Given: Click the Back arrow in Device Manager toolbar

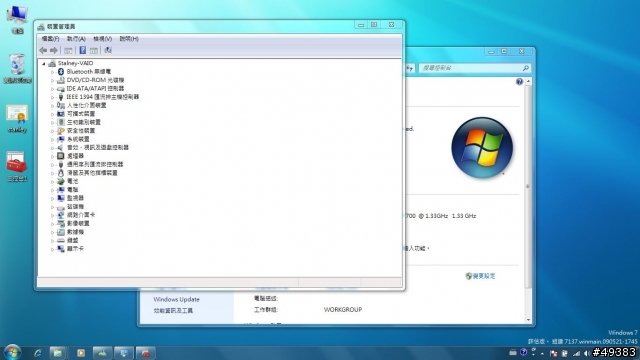Looking at the screenshot, I should (43, 50).
